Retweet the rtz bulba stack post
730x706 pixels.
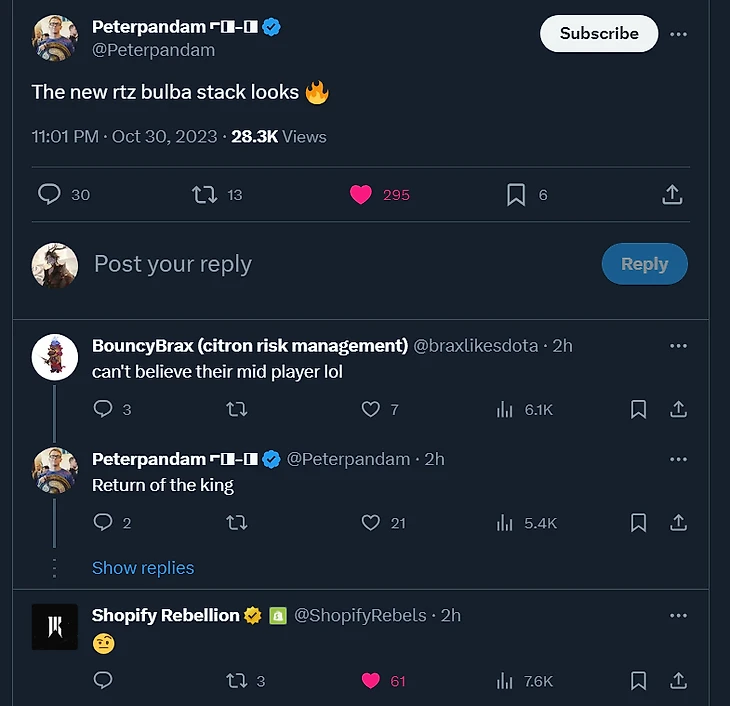click(204, 195)
